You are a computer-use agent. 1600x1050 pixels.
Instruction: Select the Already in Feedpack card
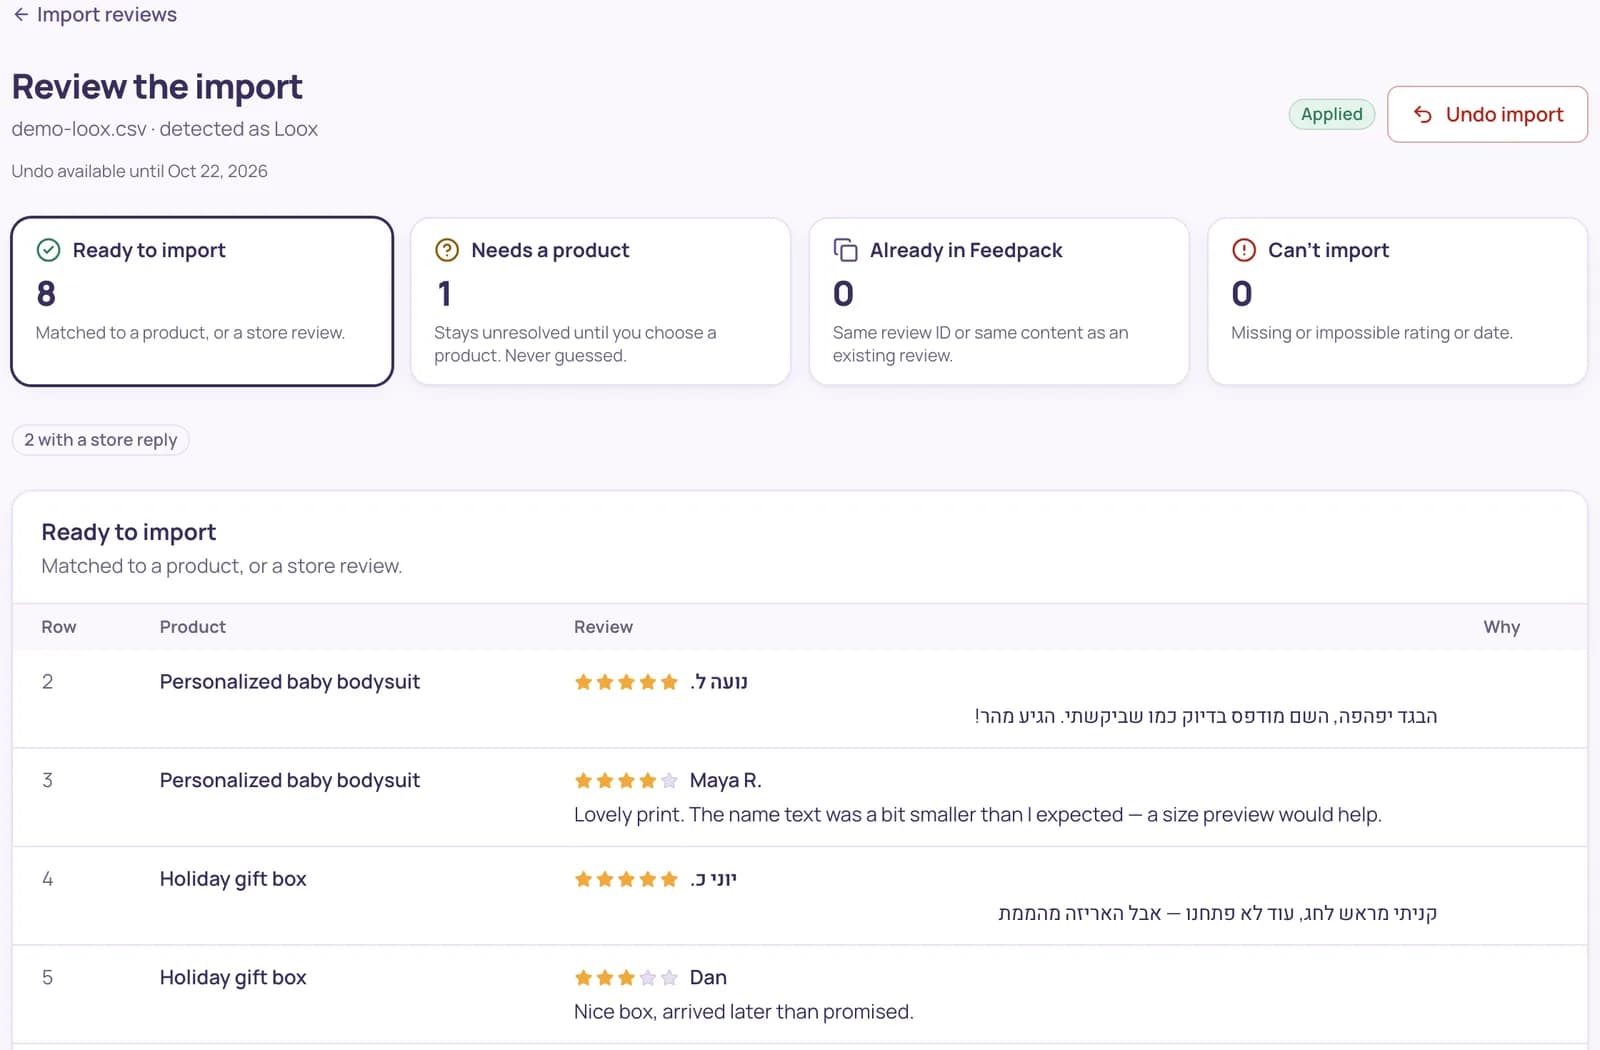pyautogui.click(x=999, y=301)
